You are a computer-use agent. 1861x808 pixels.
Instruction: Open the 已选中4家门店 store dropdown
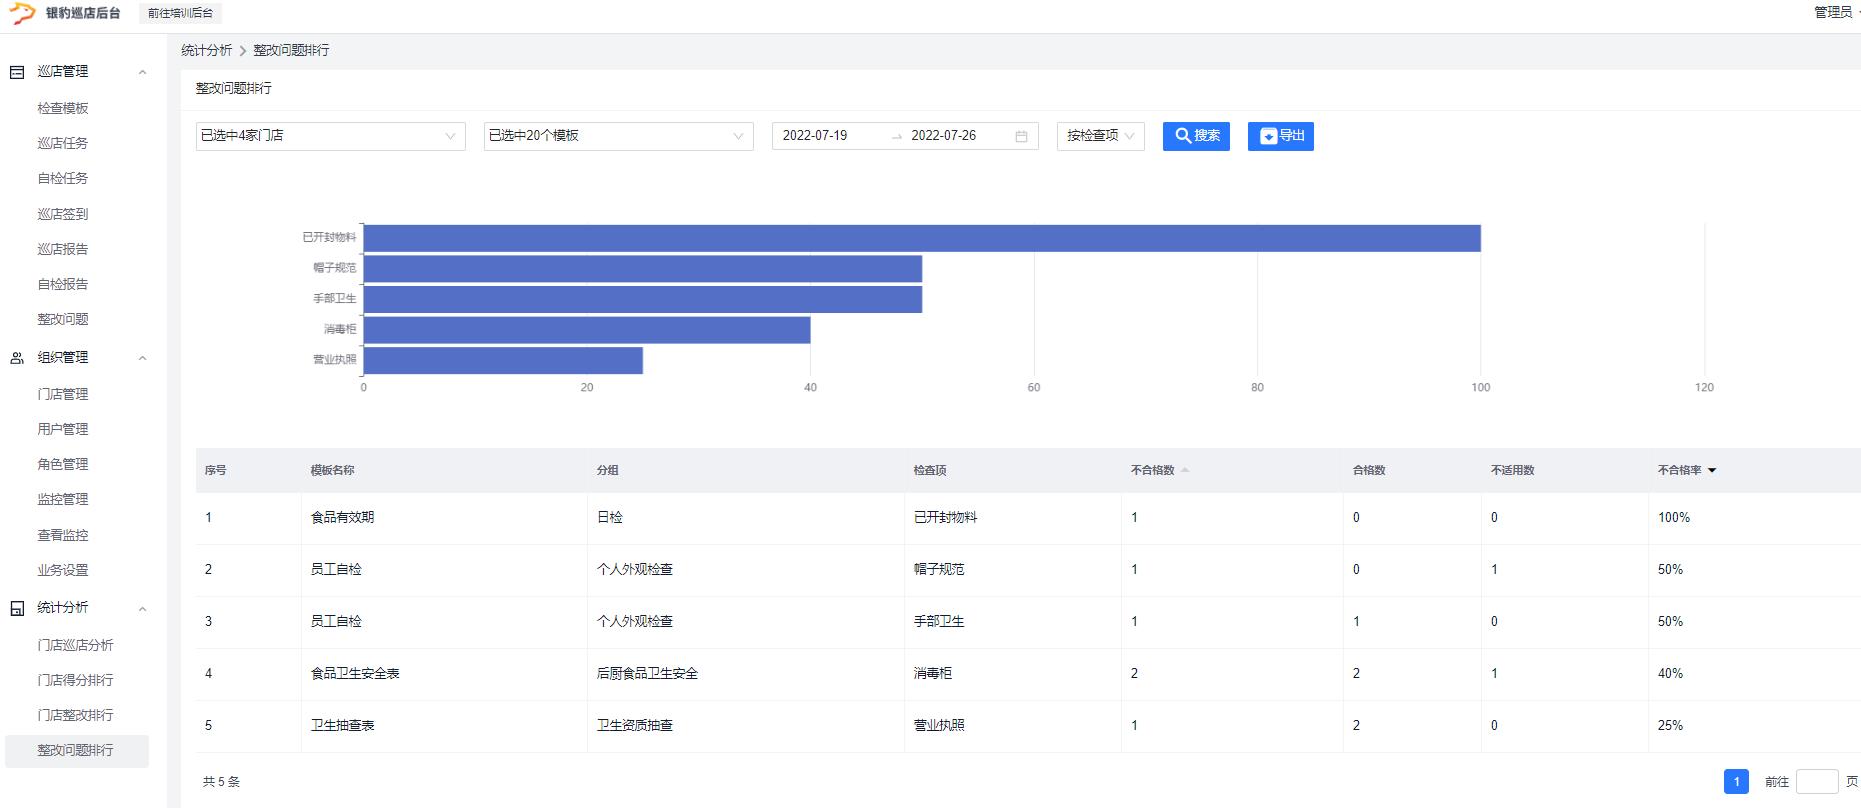[x=330, y=136]
